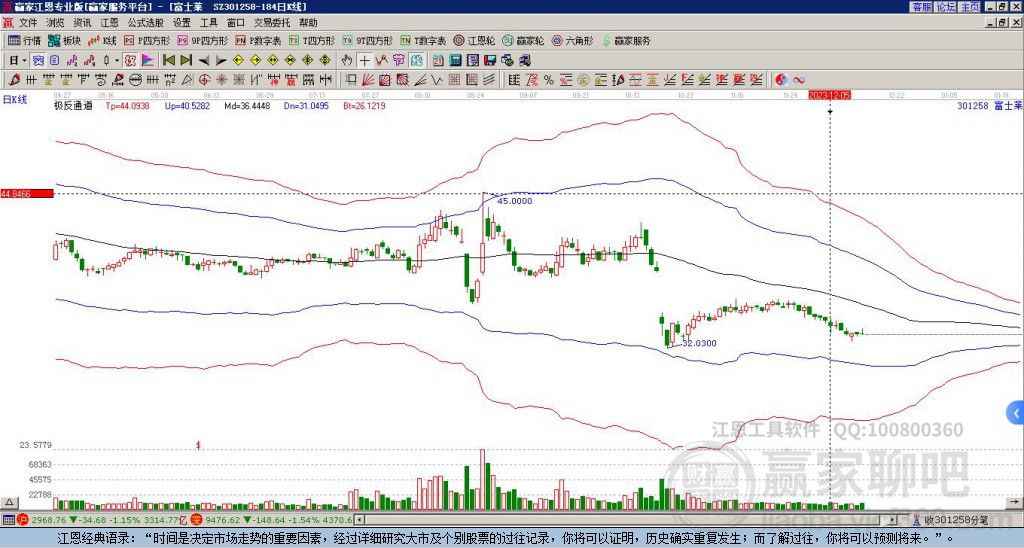Click the up-arrow button beside volume chart

[x=8, y=502]
